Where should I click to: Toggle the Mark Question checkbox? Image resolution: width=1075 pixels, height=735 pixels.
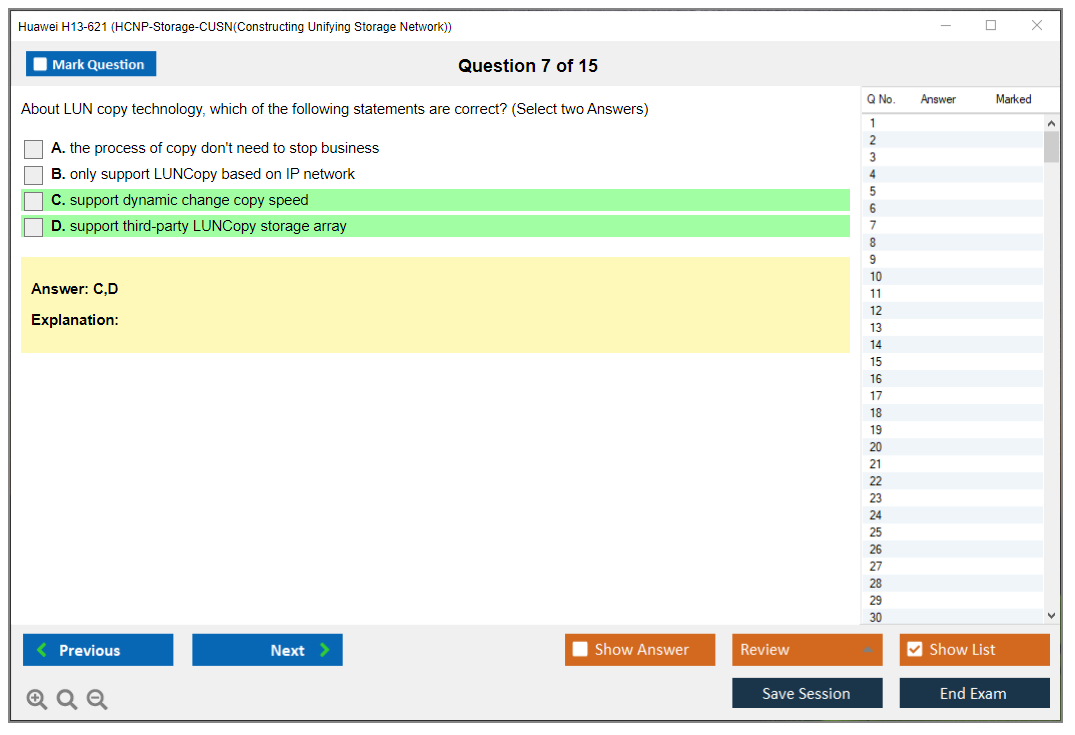[40, 65]
